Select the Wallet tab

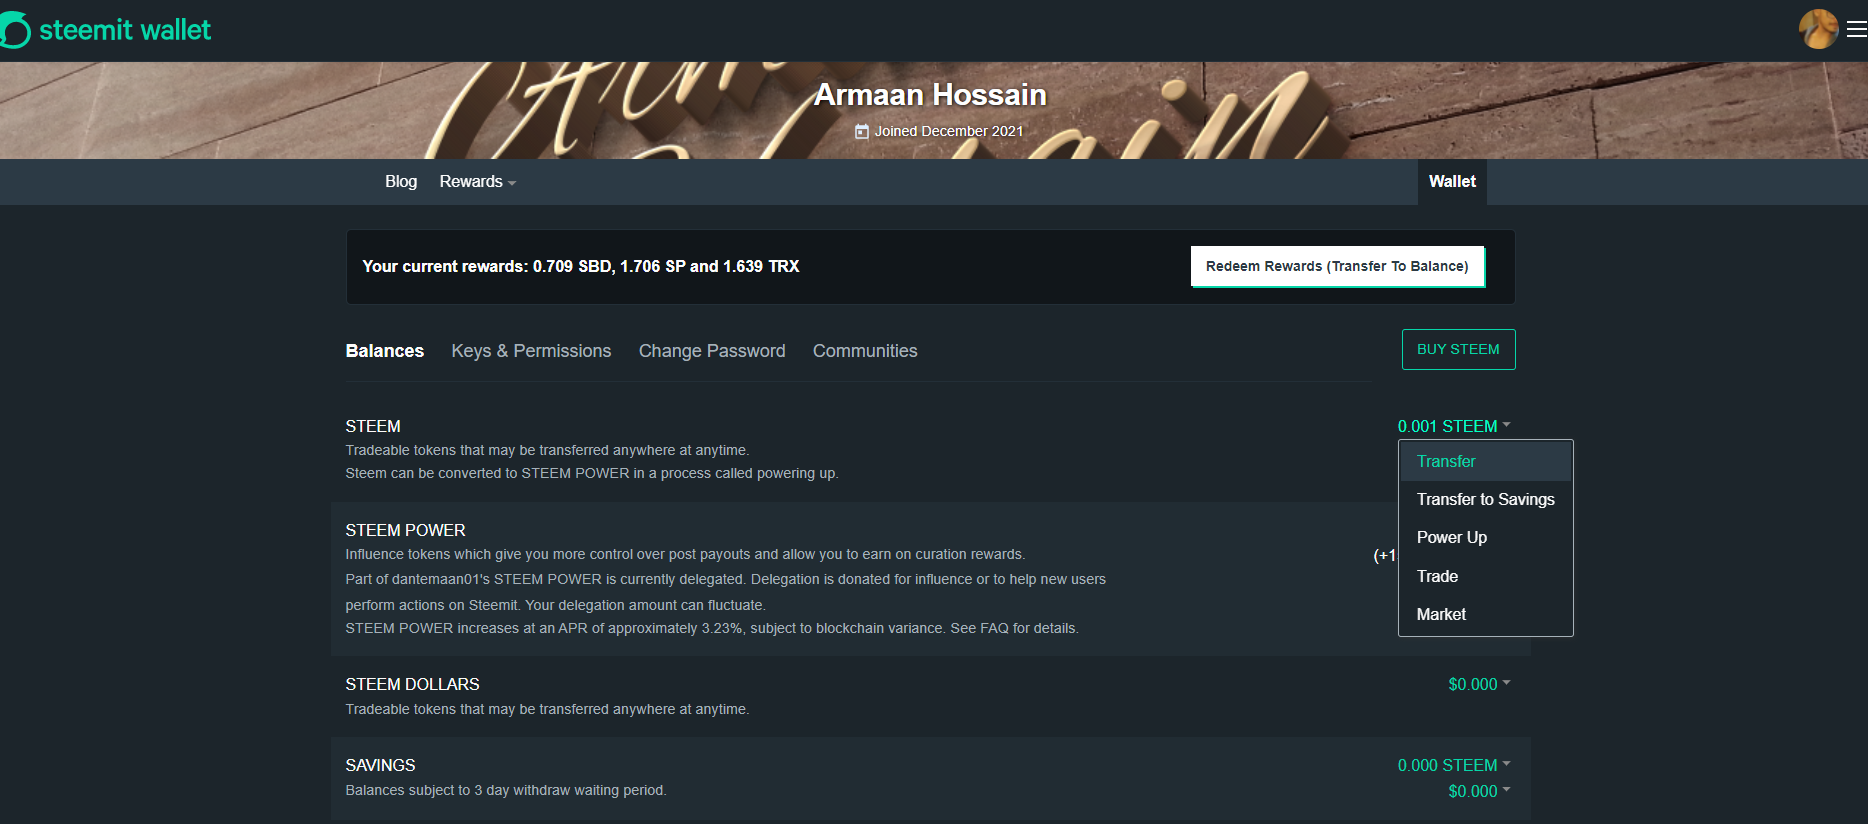(x=1452, y=182)
